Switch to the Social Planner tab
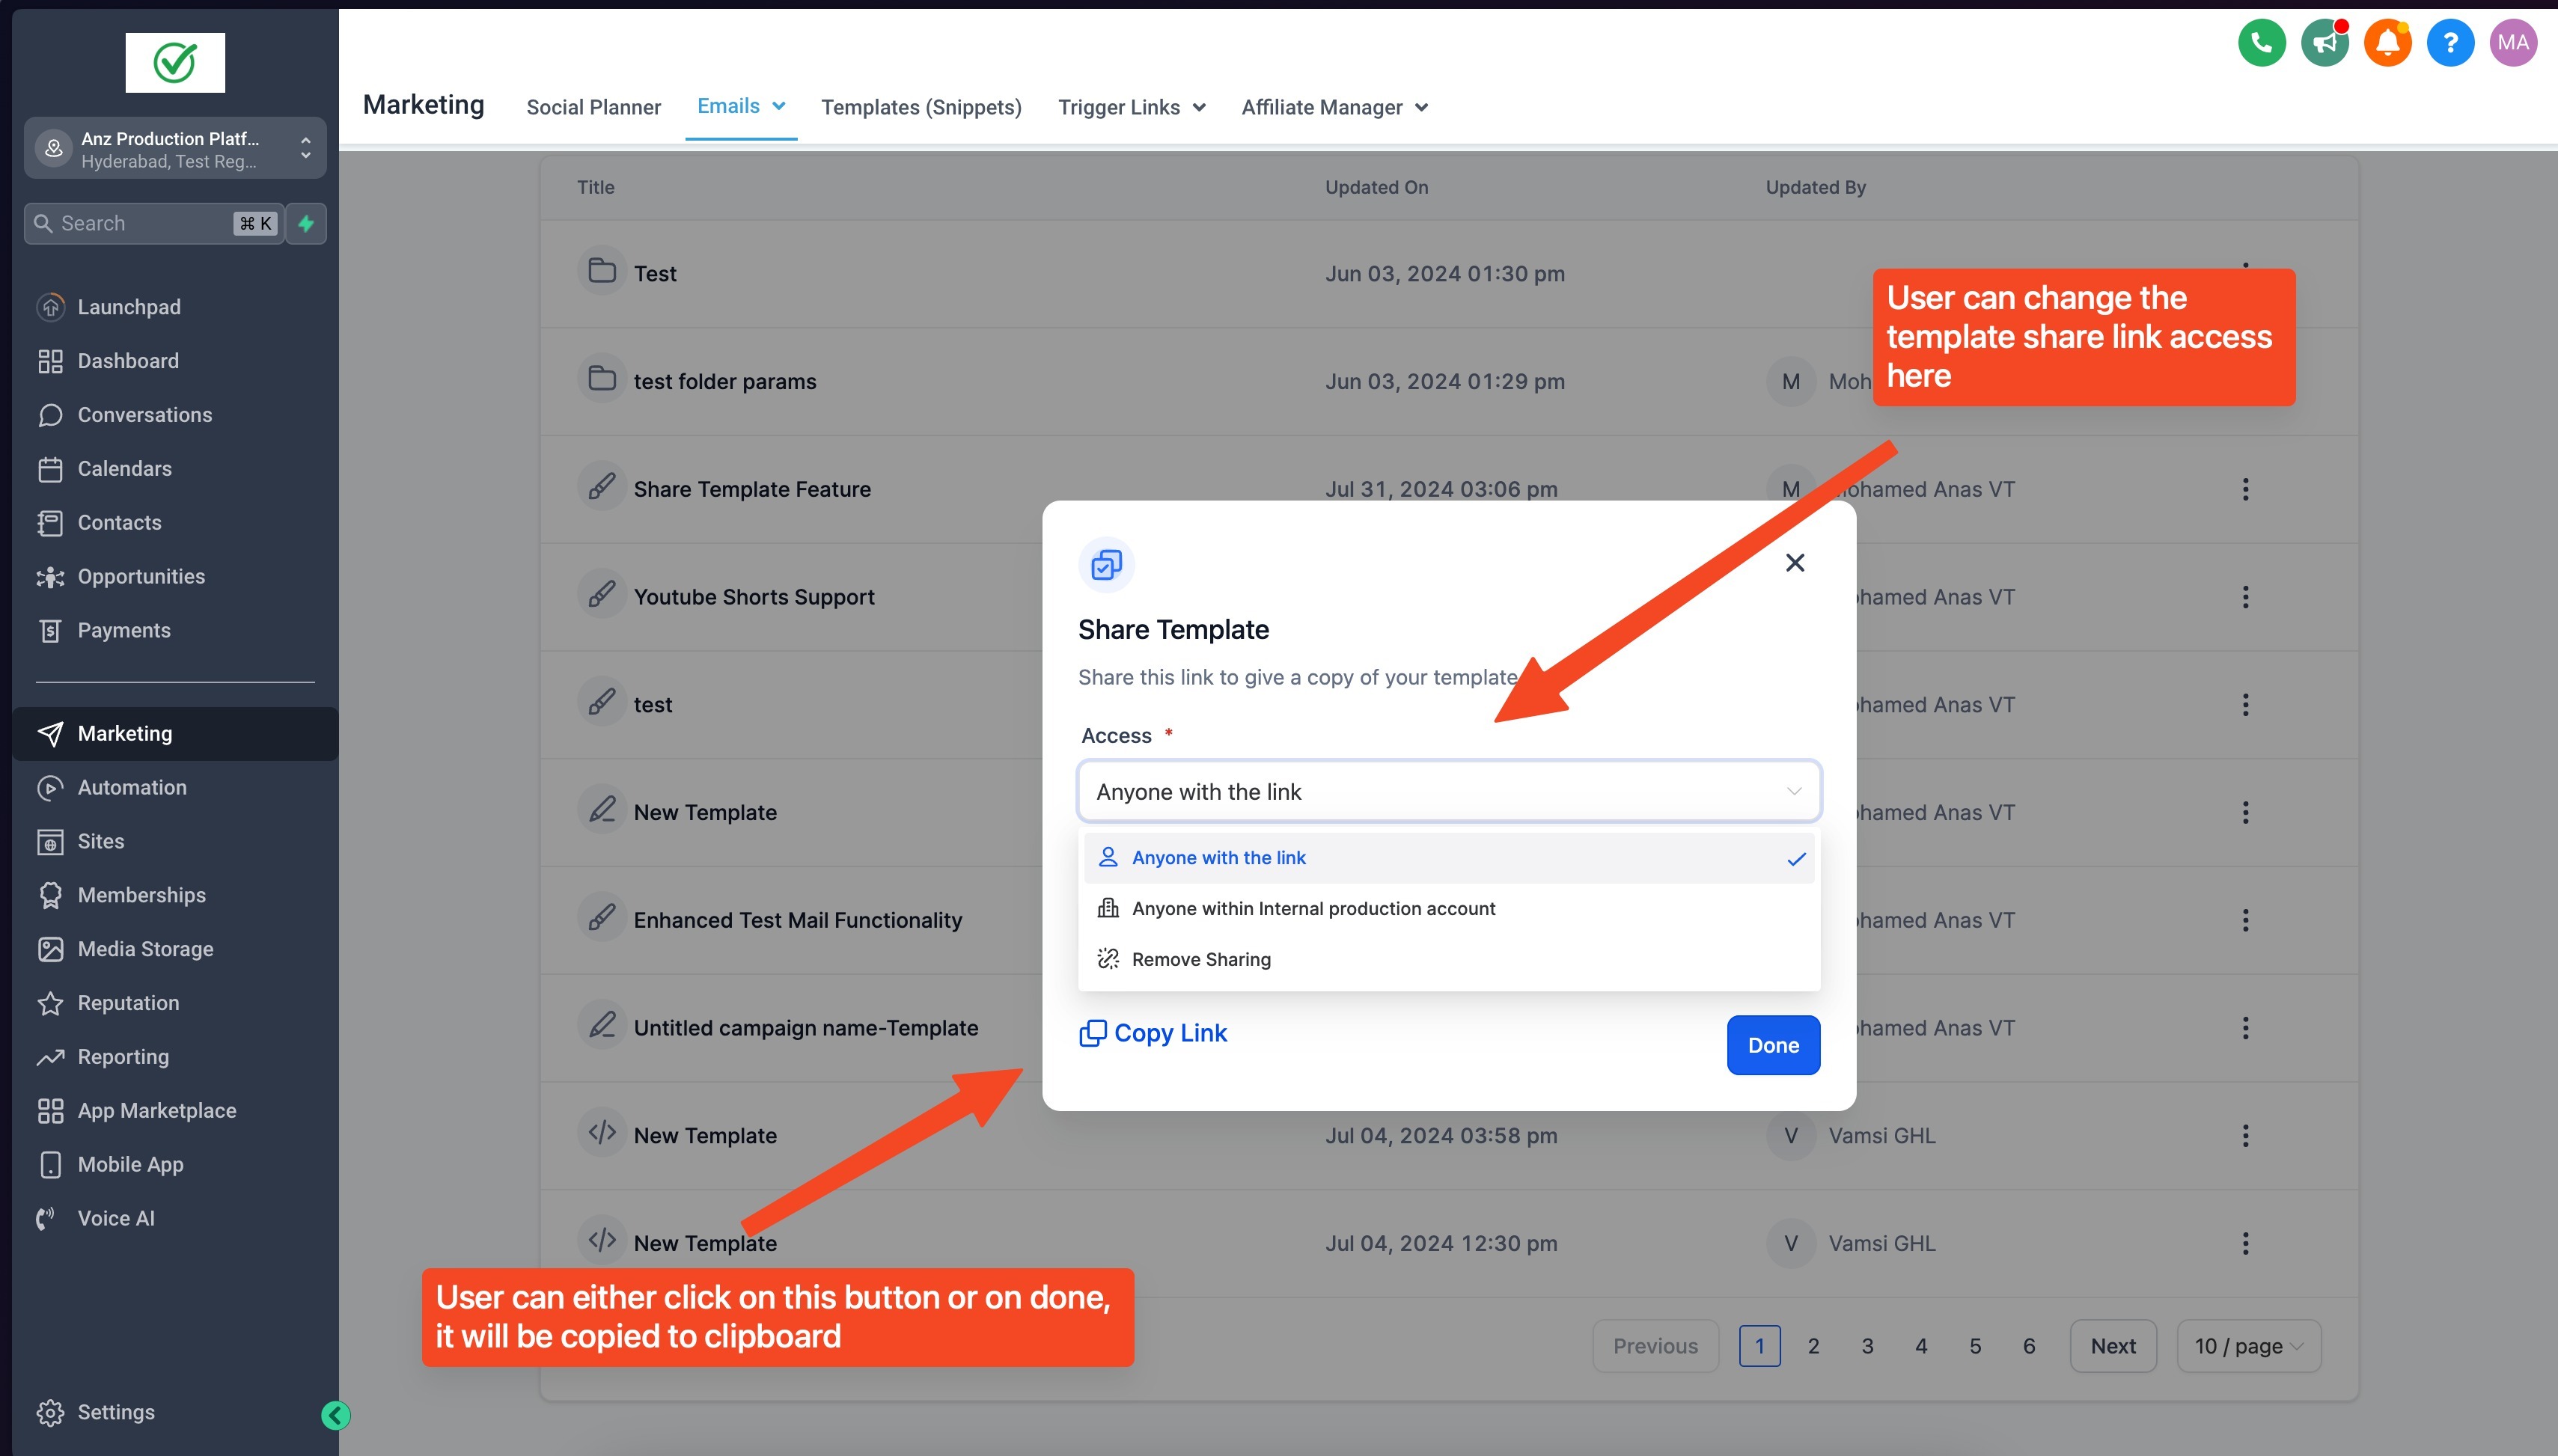 (x=593, y=107)
